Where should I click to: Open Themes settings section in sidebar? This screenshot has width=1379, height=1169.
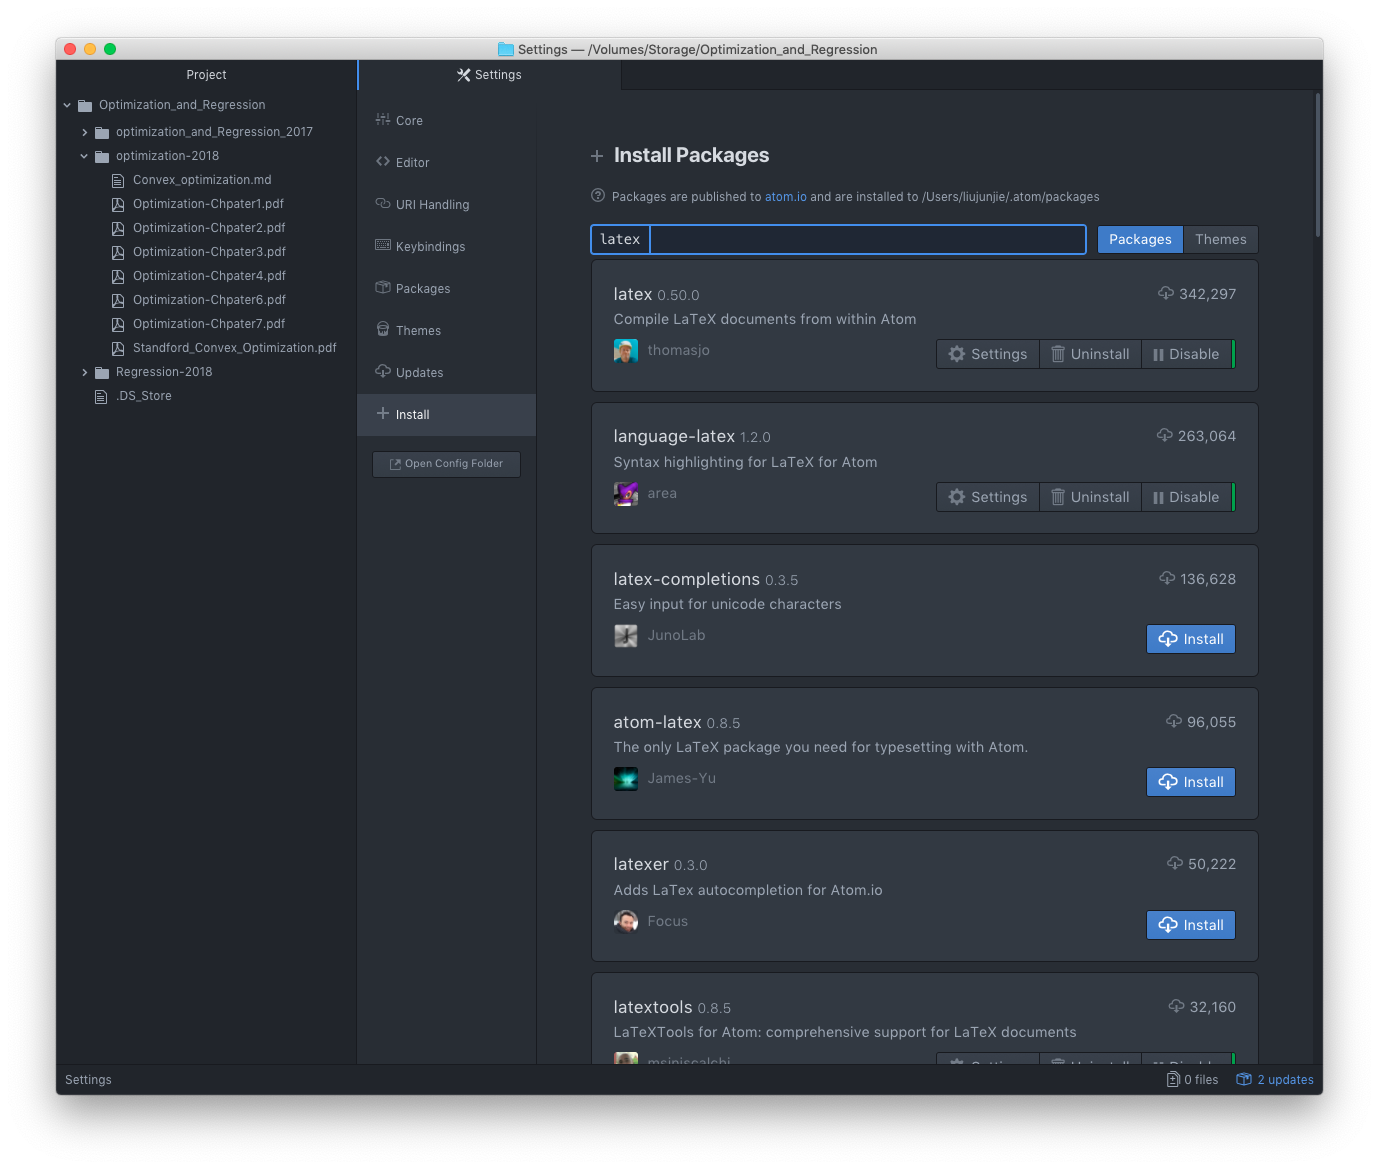pos(447,331)
